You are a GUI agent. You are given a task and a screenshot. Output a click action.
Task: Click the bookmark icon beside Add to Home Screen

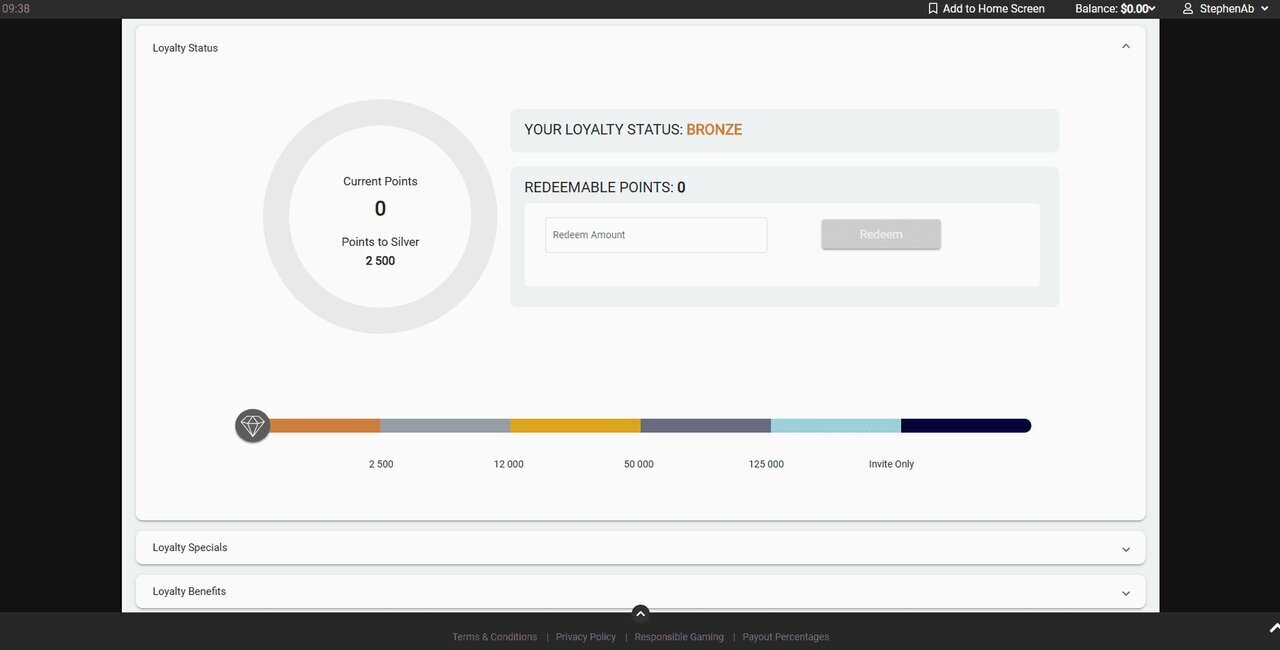(x=933, y=9)
